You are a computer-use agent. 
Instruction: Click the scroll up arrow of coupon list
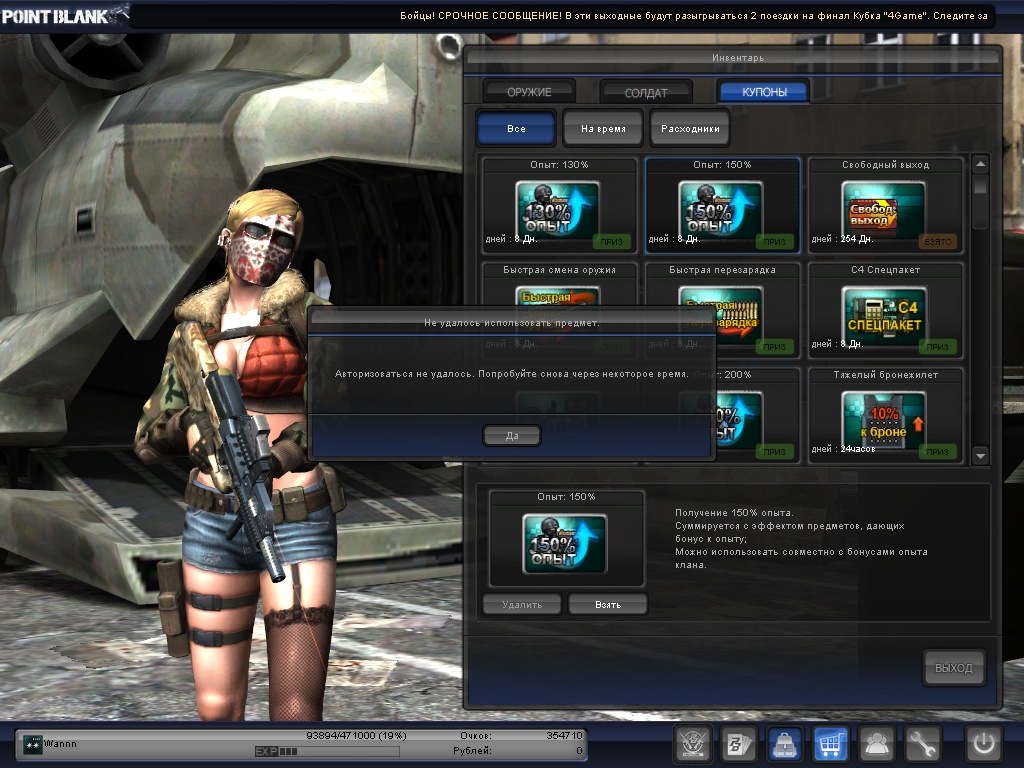980,164
